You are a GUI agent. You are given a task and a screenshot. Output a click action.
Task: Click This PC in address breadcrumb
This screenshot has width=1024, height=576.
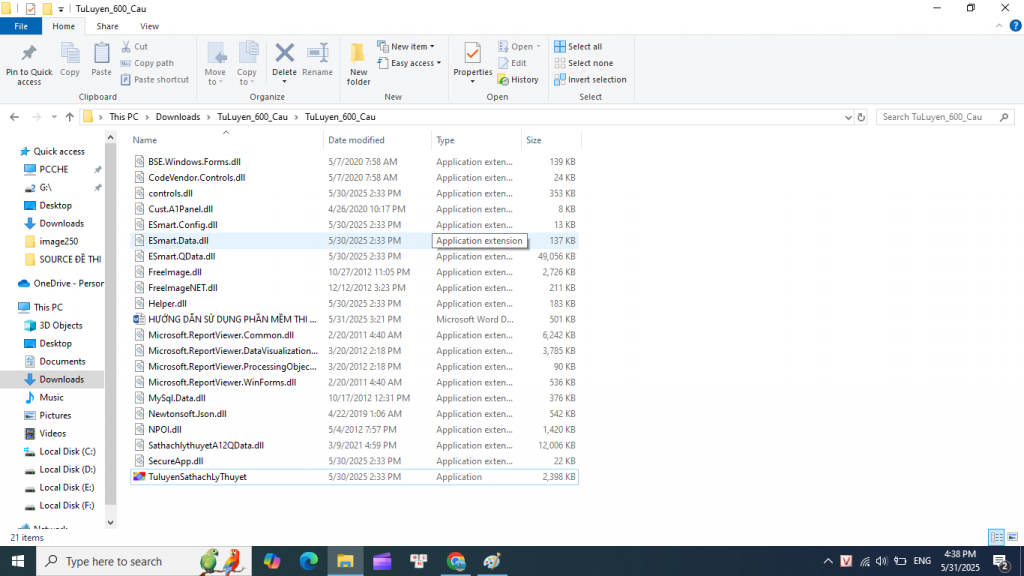123,117
